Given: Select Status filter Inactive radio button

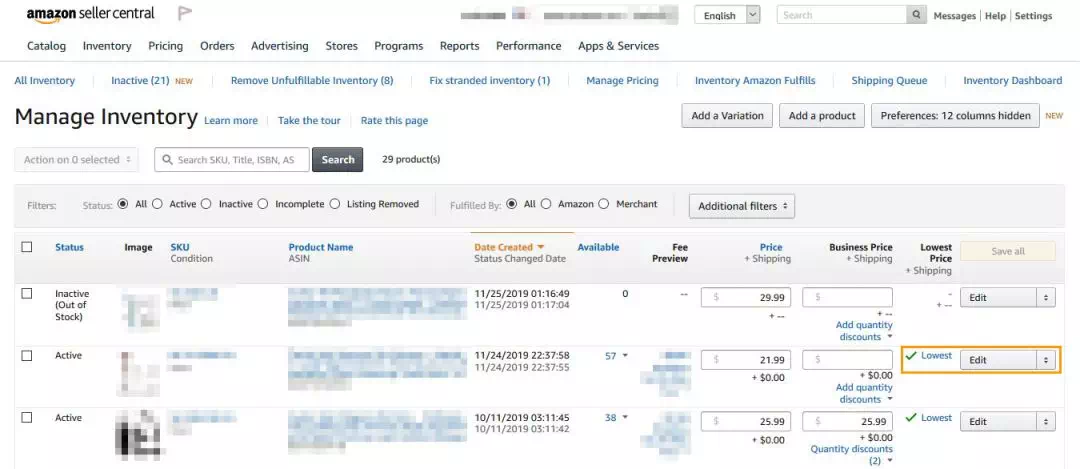Looking at the screenshot, I should click(206, 204).
